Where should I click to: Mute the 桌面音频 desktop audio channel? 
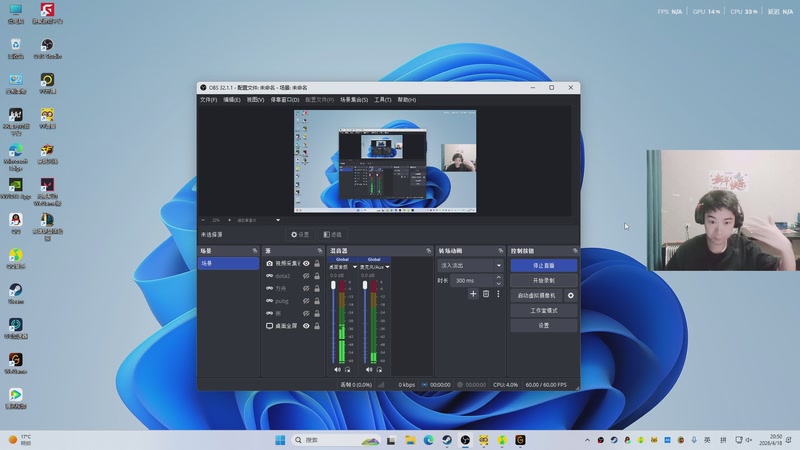point(337,369)
